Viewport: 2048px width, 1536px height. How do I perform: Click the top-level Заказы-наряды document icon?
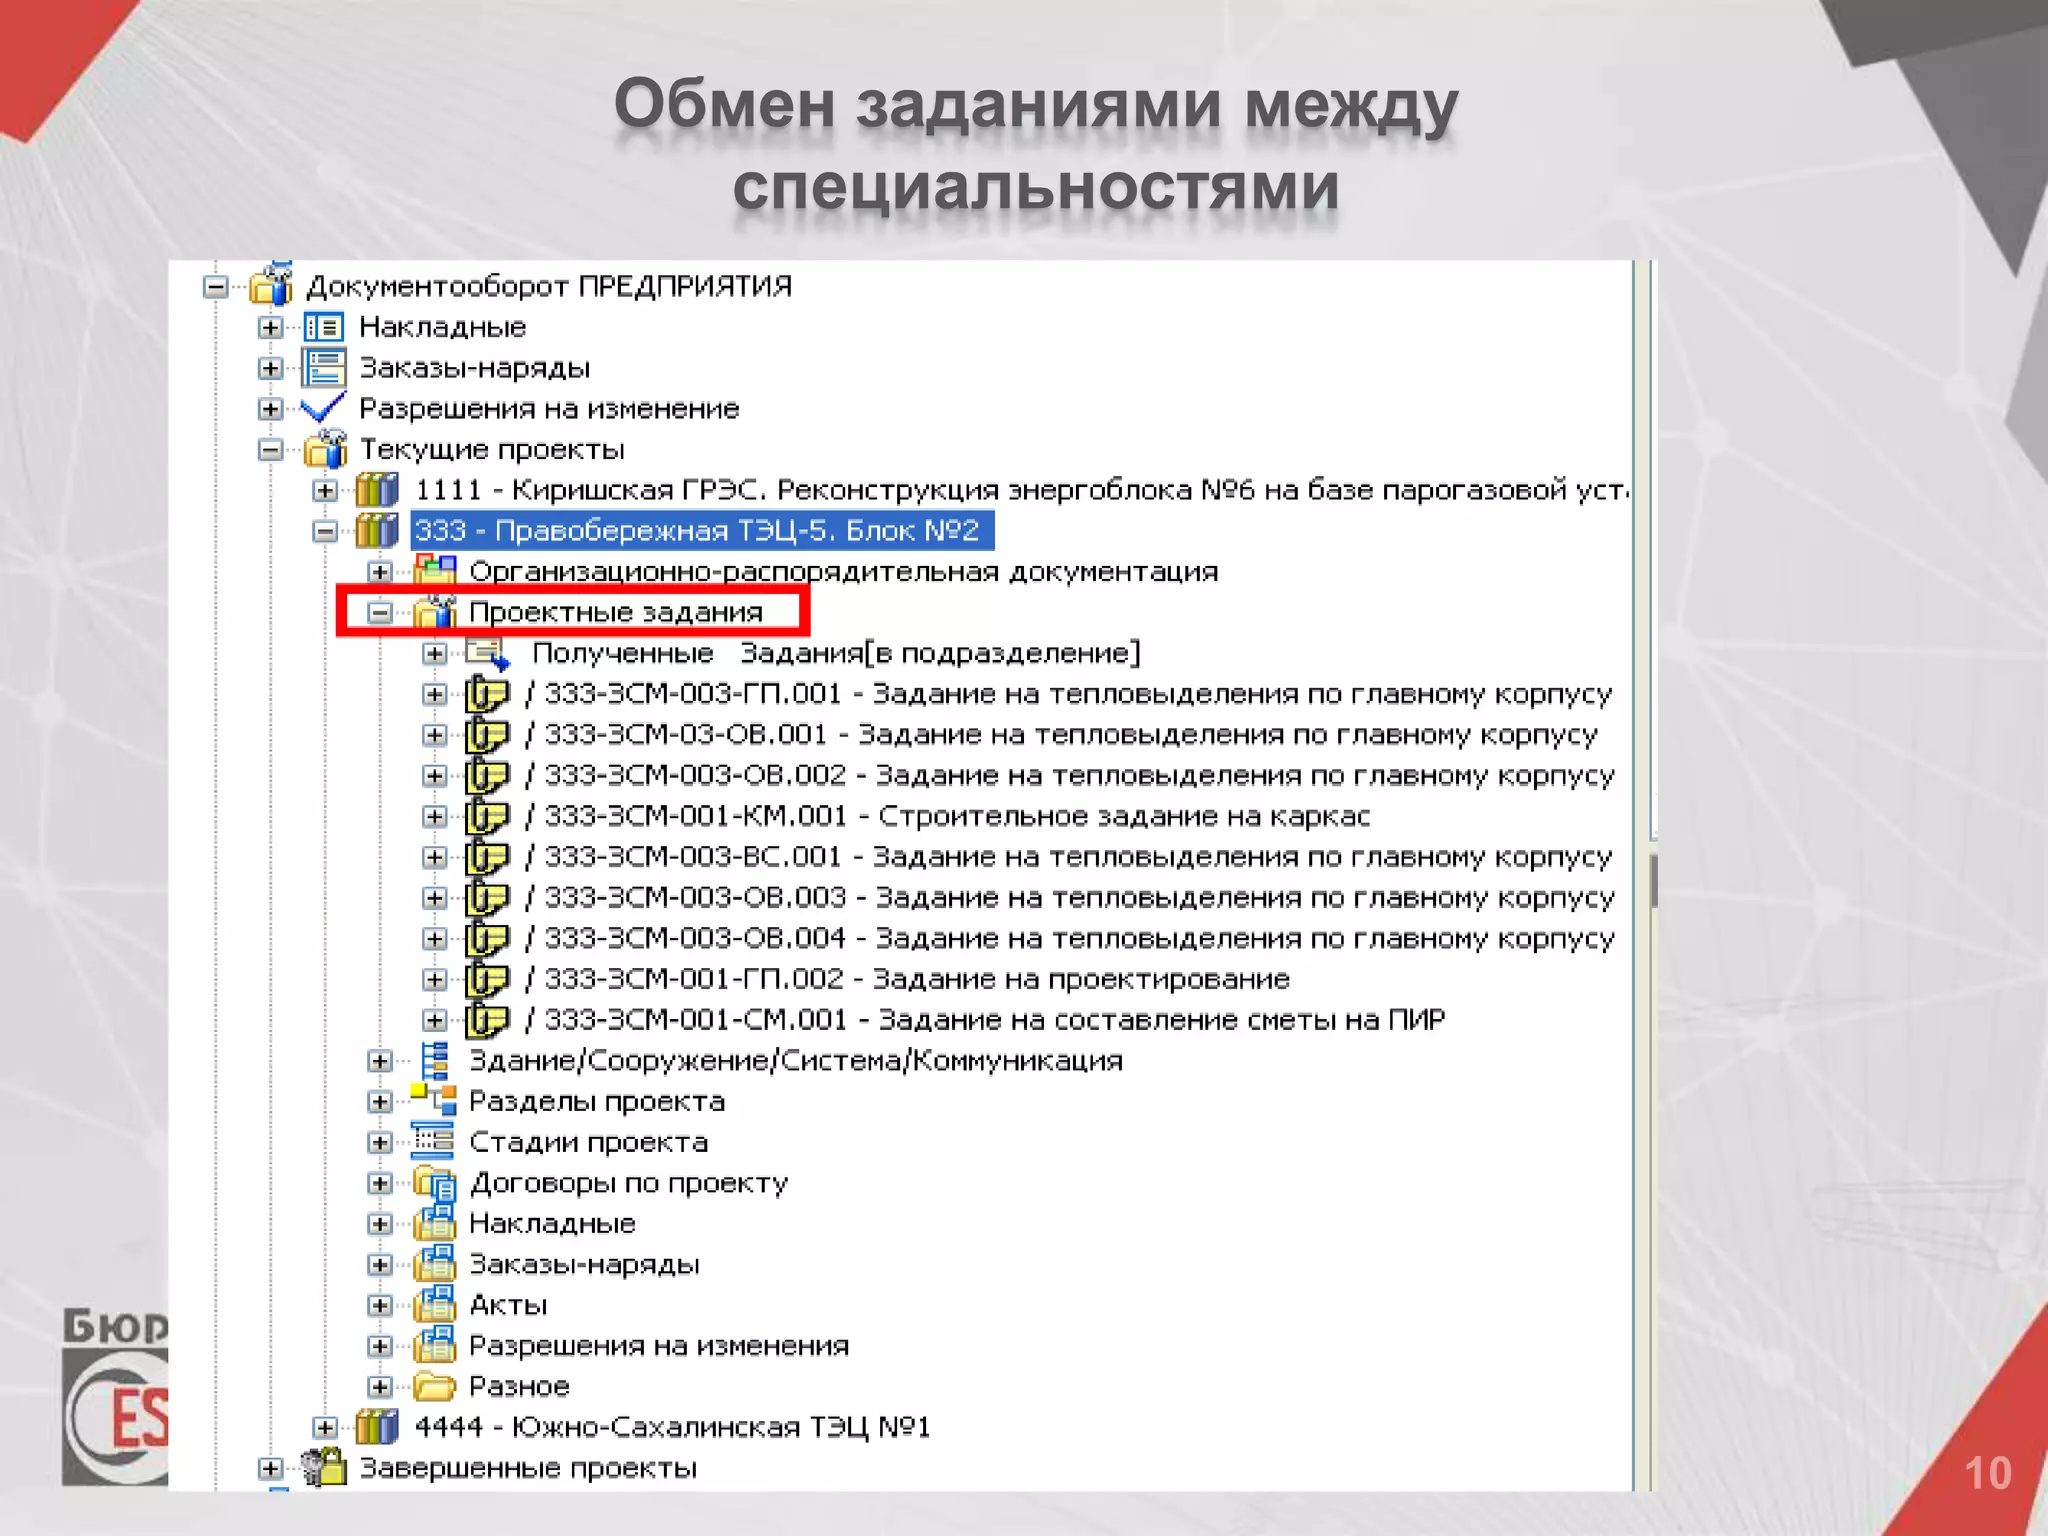[323, 367]
